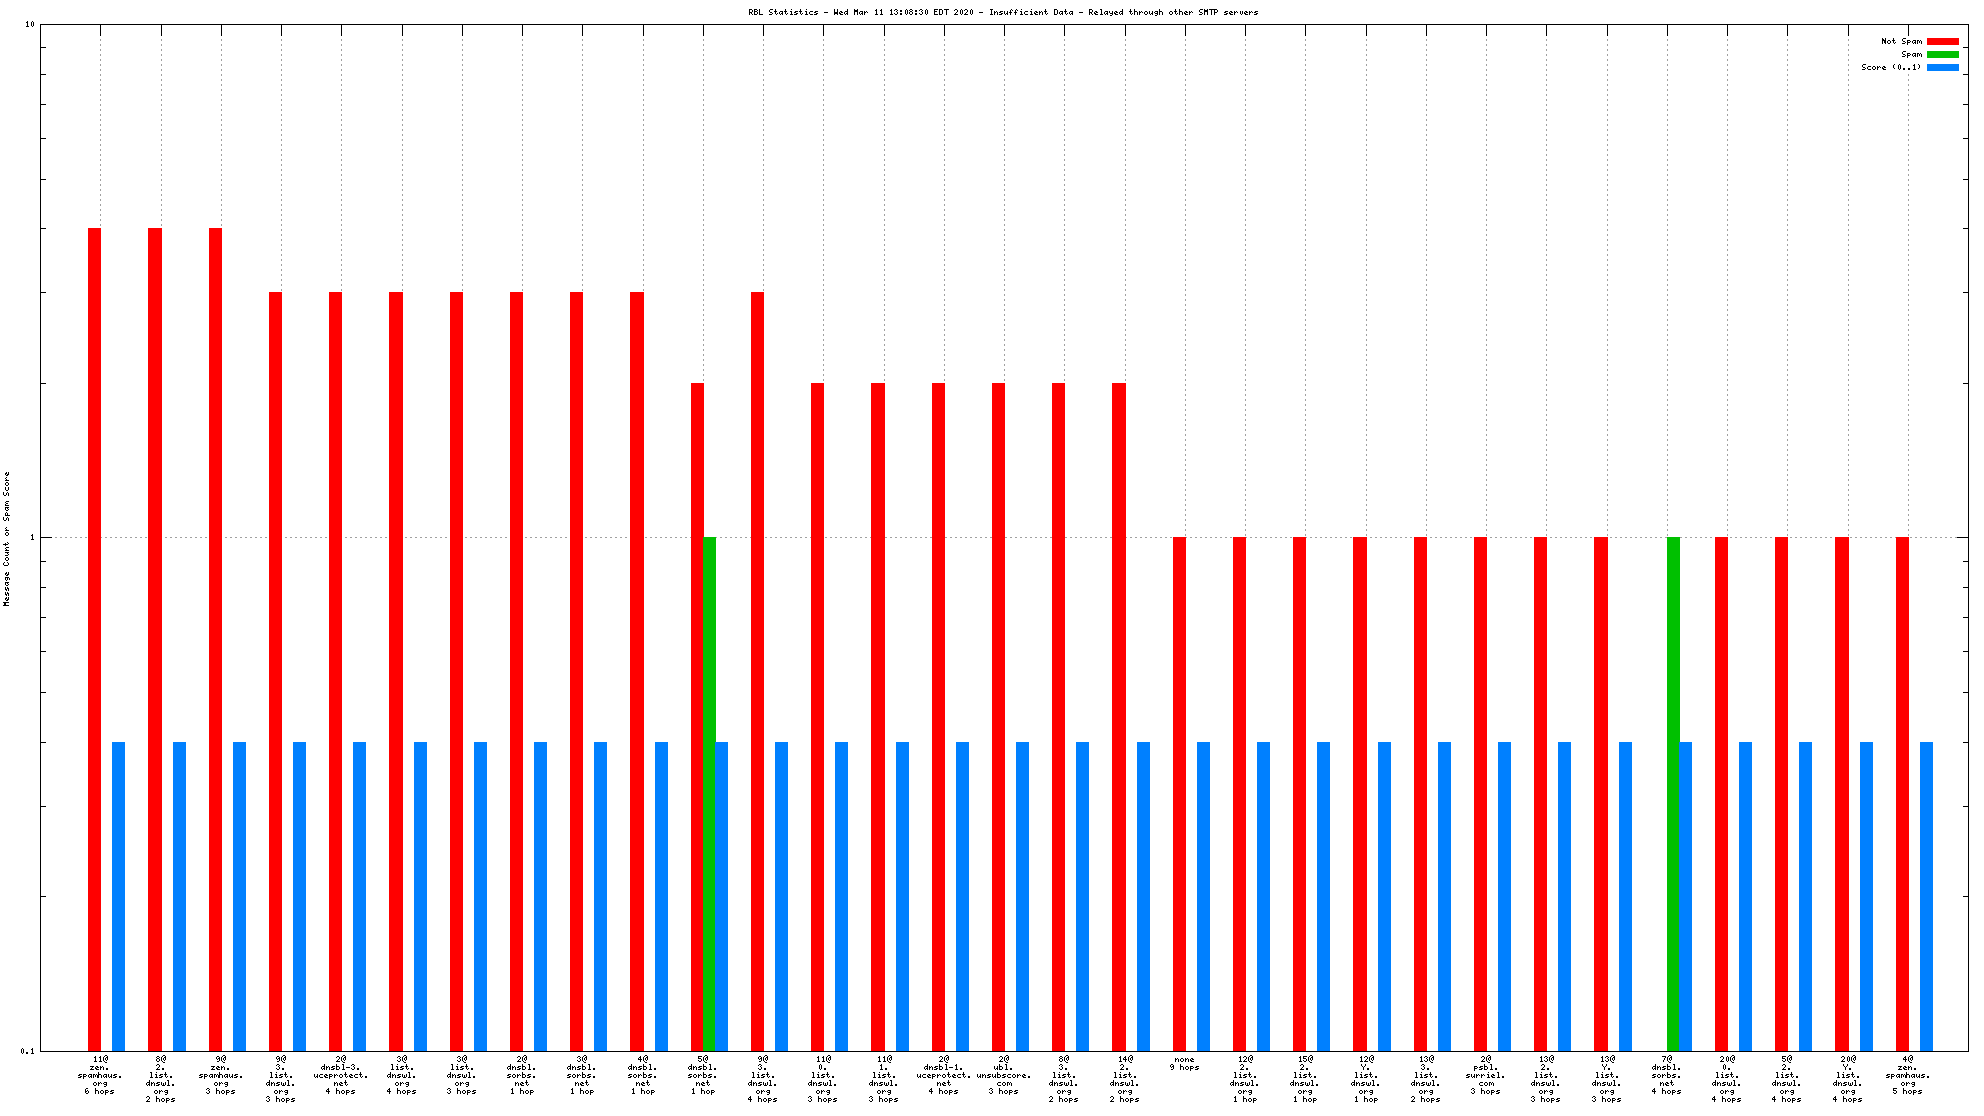Image resolution: width=1984 pixels, height=1116 pixels.
Task: Click the green Spam legend swatch
Action: pos(1942,54)
